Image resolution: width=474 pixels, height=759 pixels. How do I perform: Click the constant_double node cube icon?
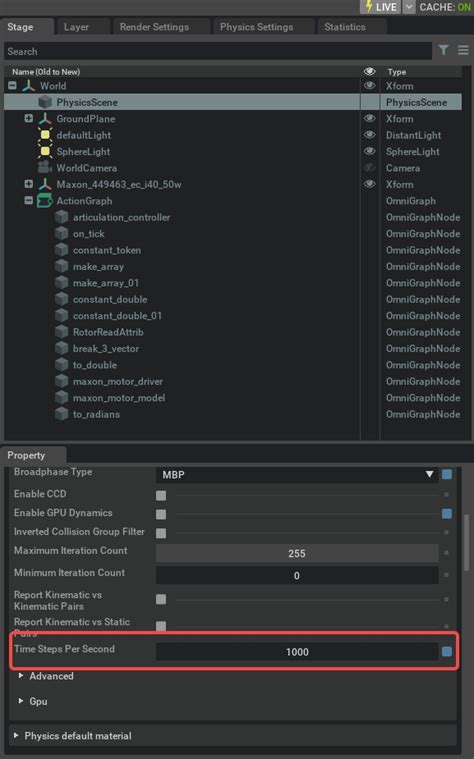point(61,300)
